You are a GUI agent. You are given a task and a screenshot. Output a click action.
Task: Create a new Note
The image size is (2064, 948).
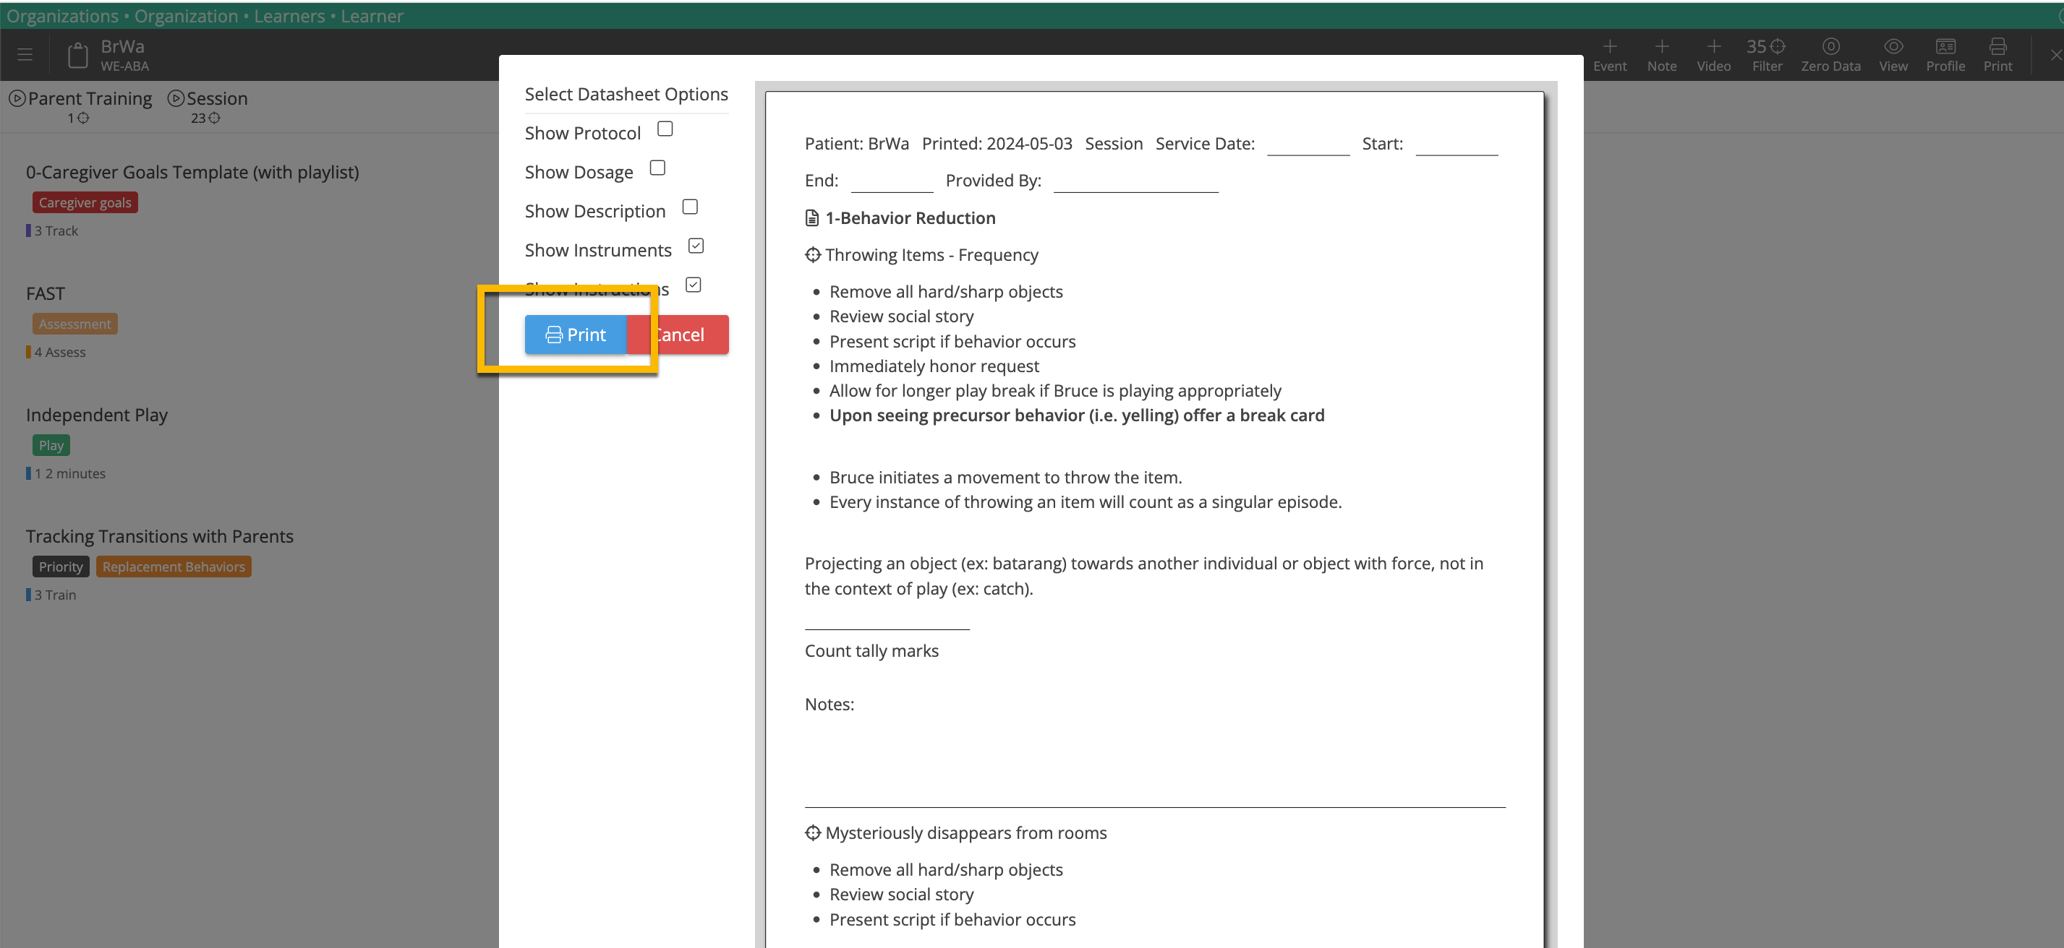[1662, 54]
